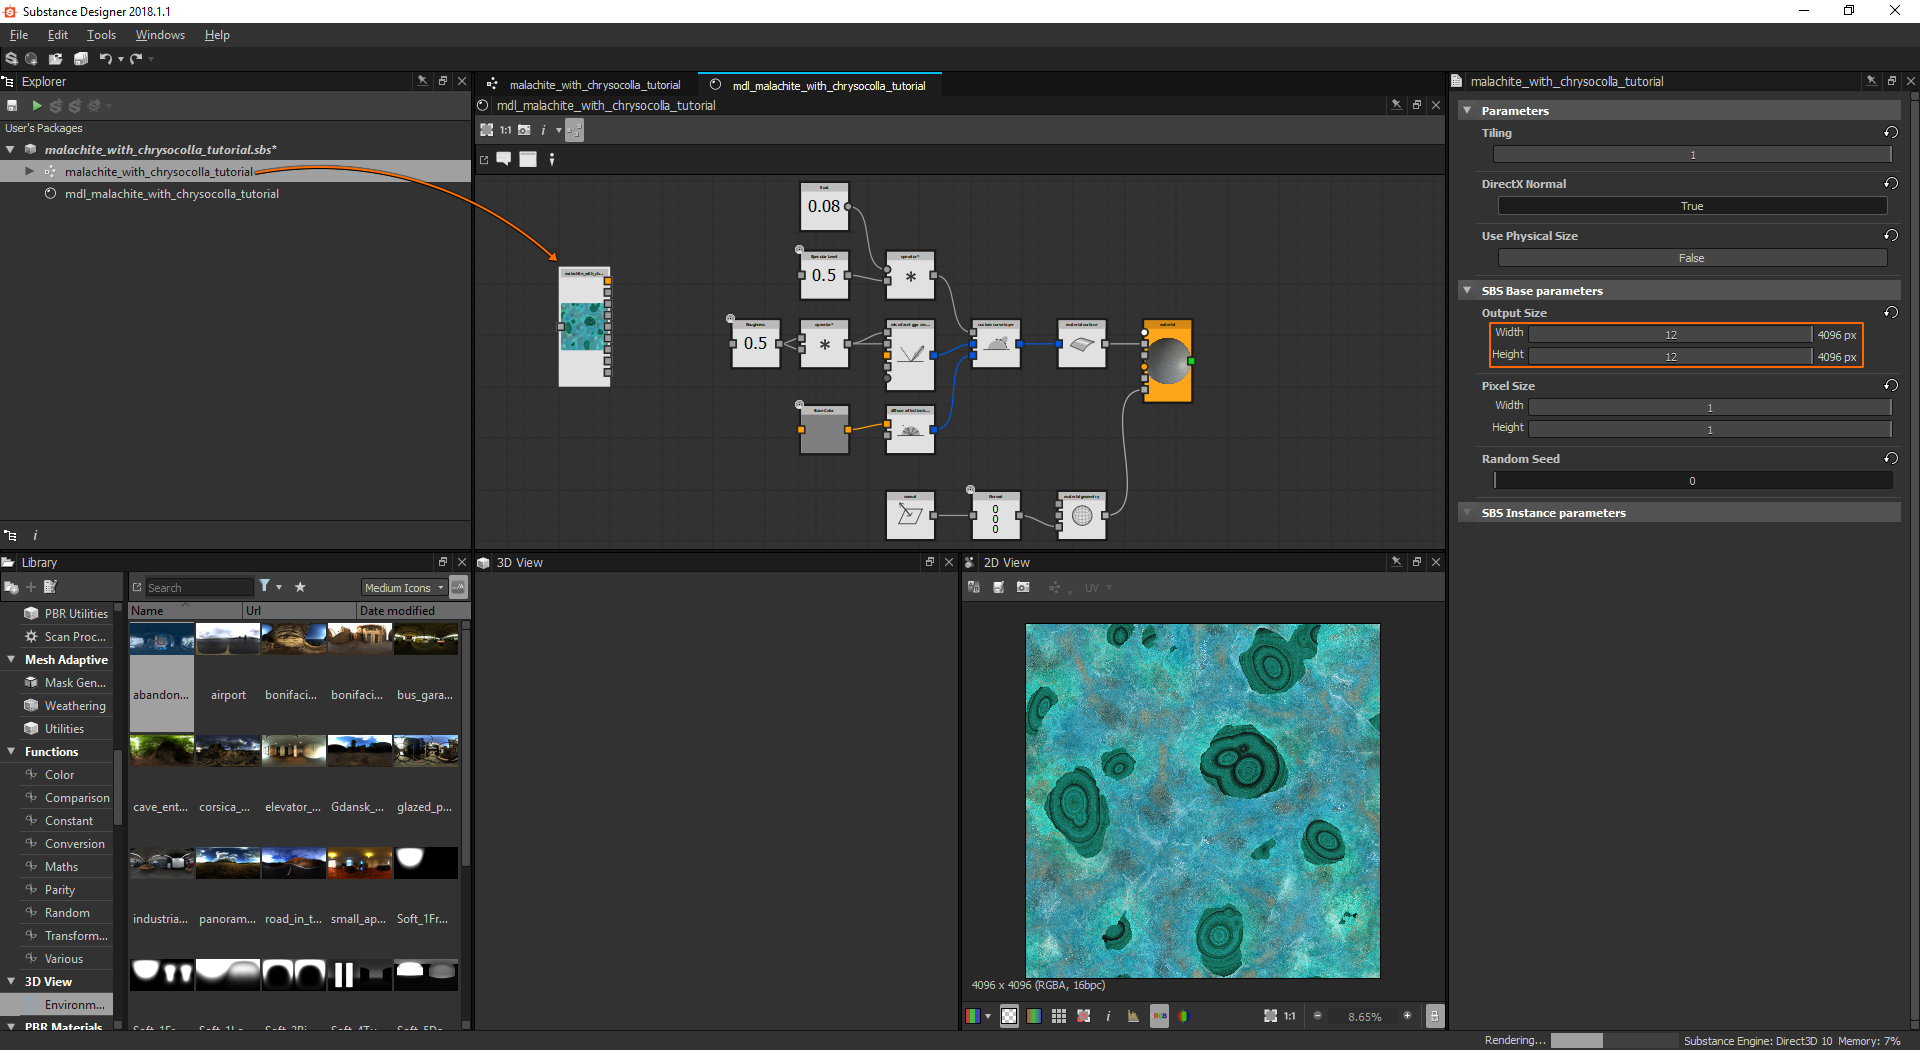This screenshot has height=1050, width=1920.
Task: Fit the 2D View image to window
Action: pos(1270,1016)
